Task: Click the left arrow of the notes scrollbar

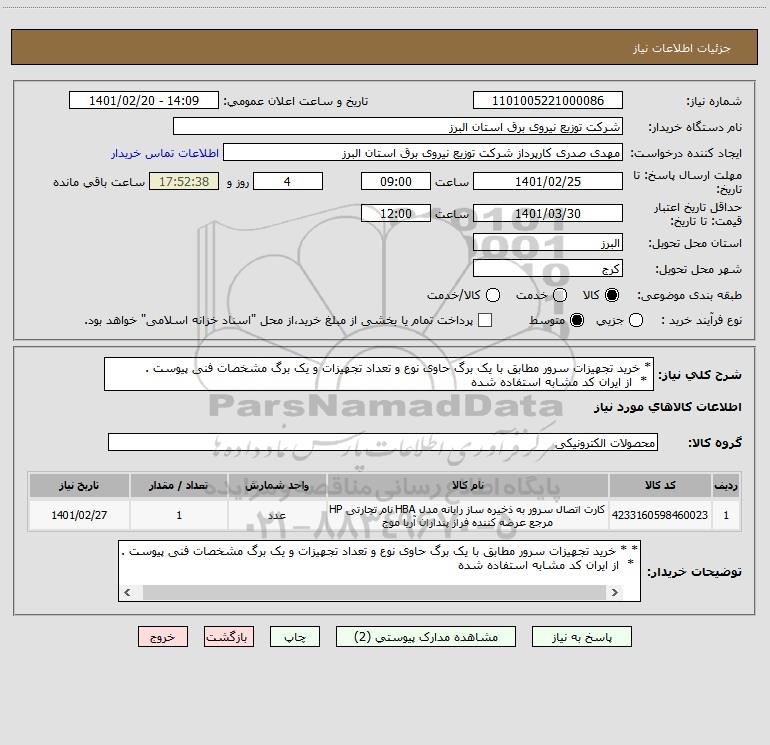Action: pos(128,592)
